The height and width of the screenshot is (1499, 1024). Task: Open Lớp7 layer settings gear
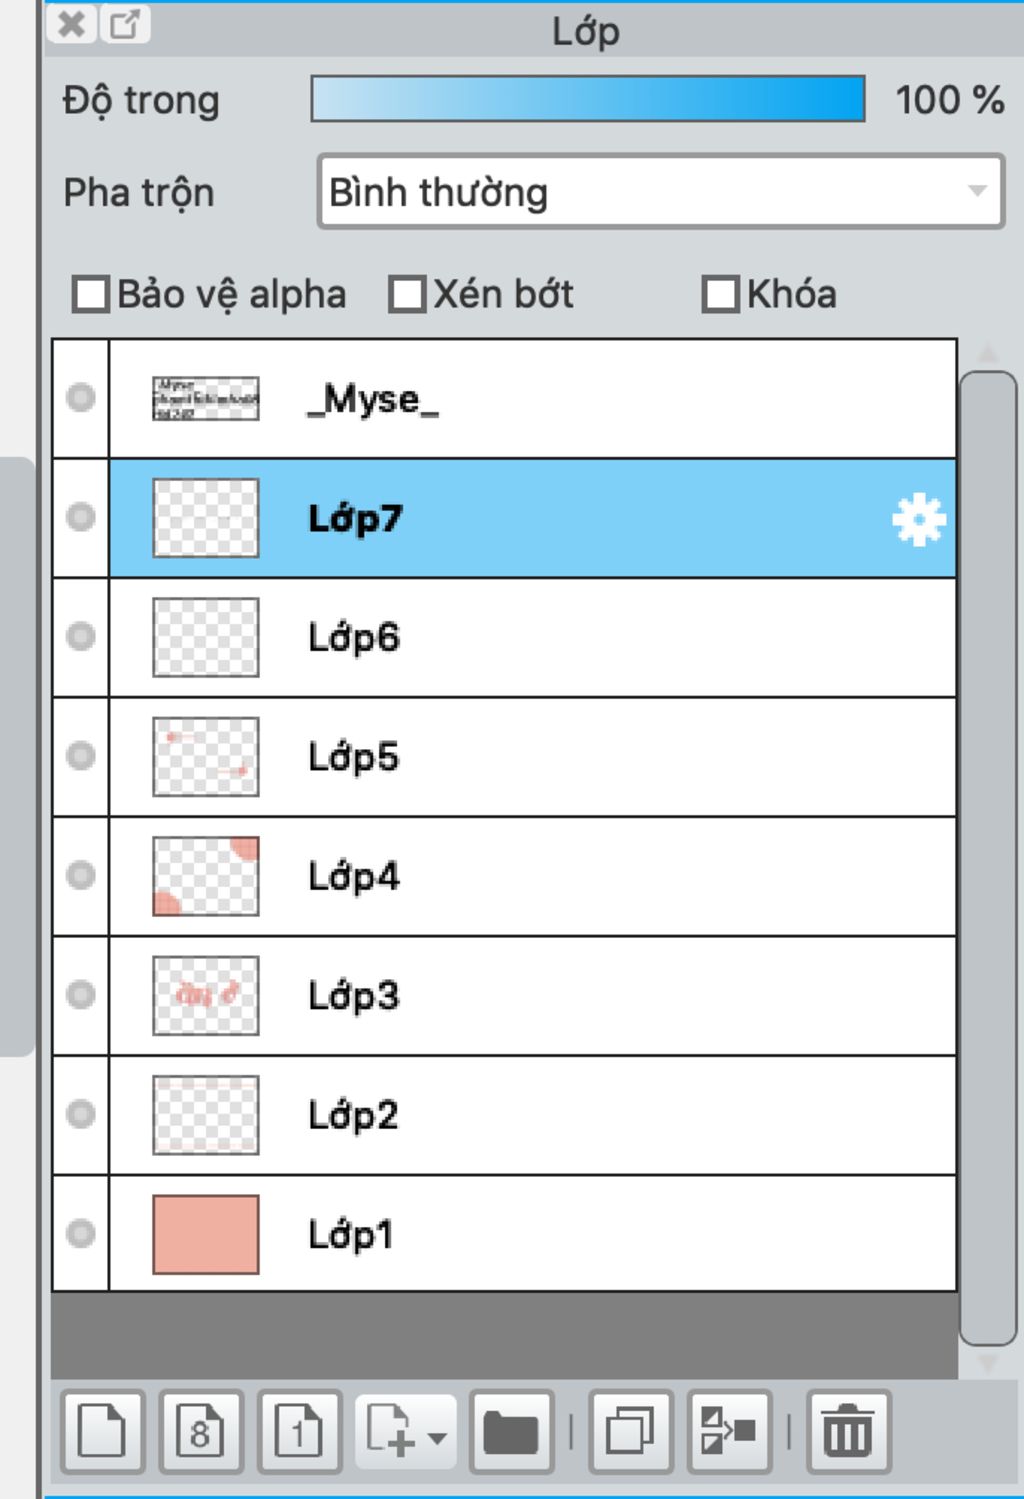click(x=918, y=520)
